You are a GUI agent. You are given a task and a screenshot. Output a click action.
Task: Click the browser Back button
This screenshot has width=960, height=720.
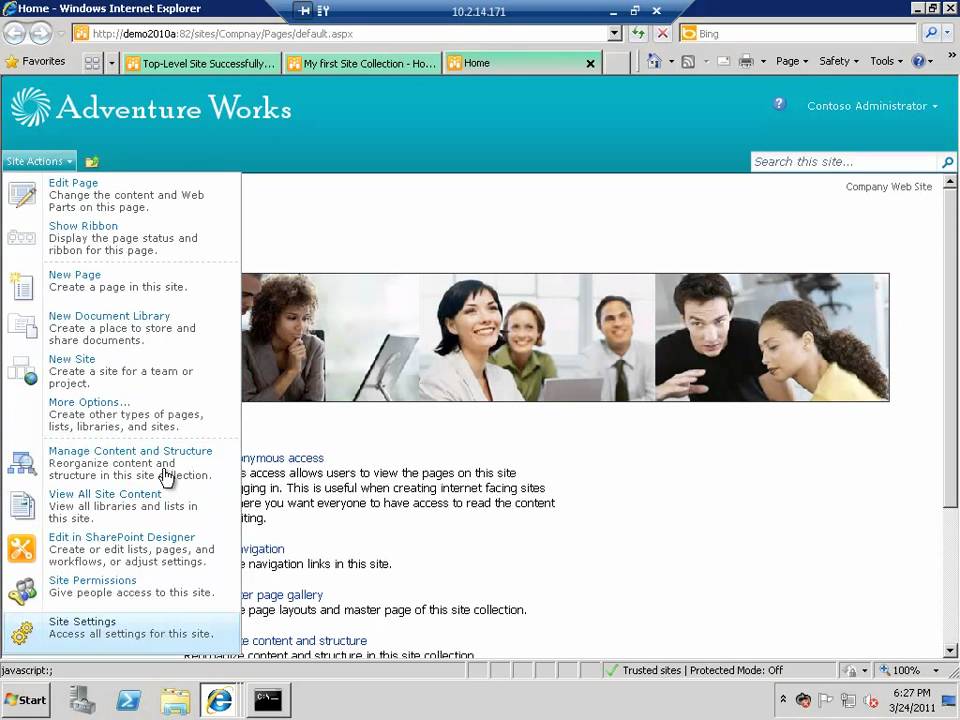coord(15,33)
